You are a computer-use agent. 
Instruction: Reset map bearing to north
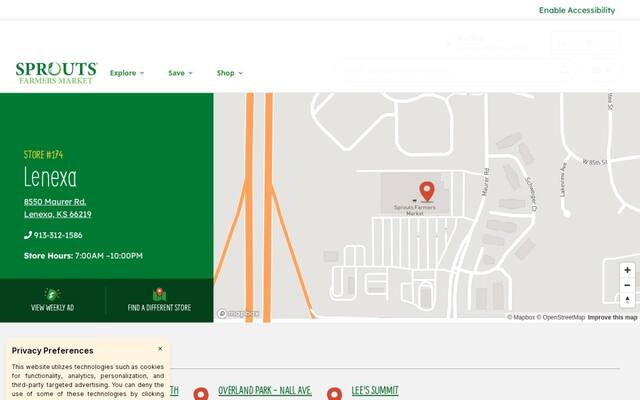(627, 300)
